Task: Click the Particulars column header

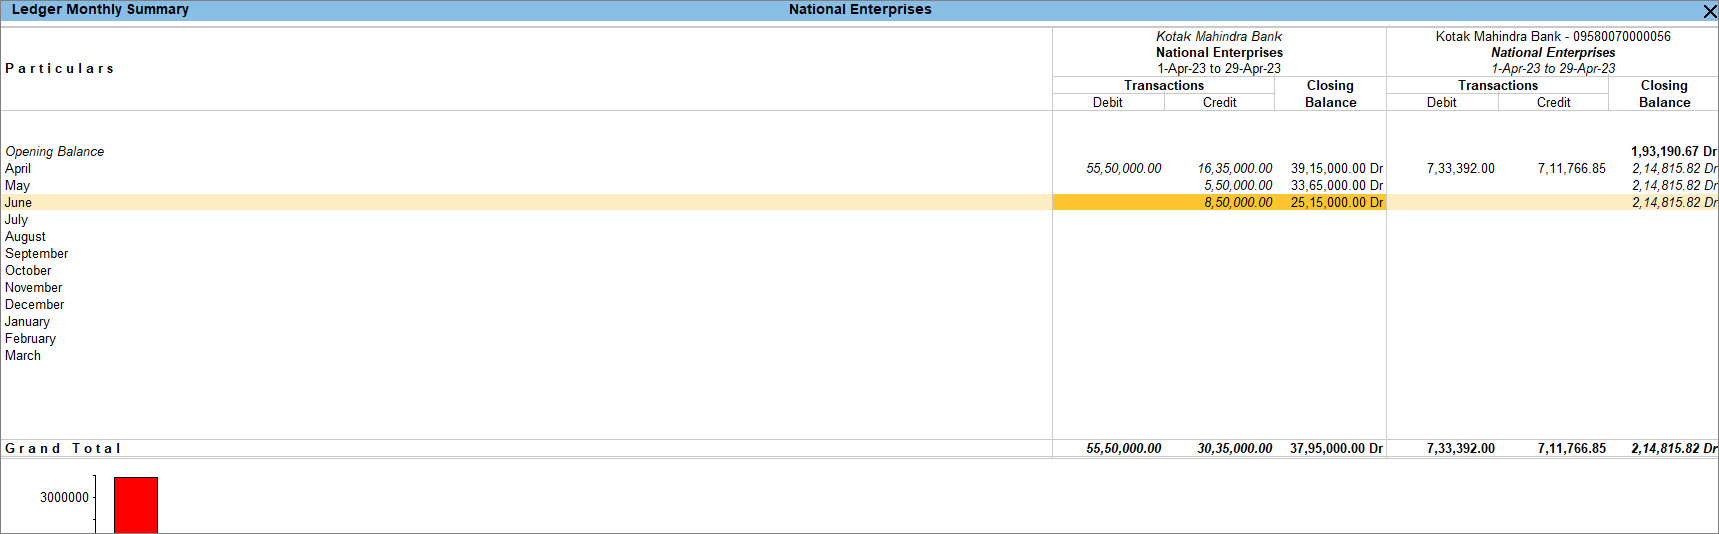Action: [60, 69]
